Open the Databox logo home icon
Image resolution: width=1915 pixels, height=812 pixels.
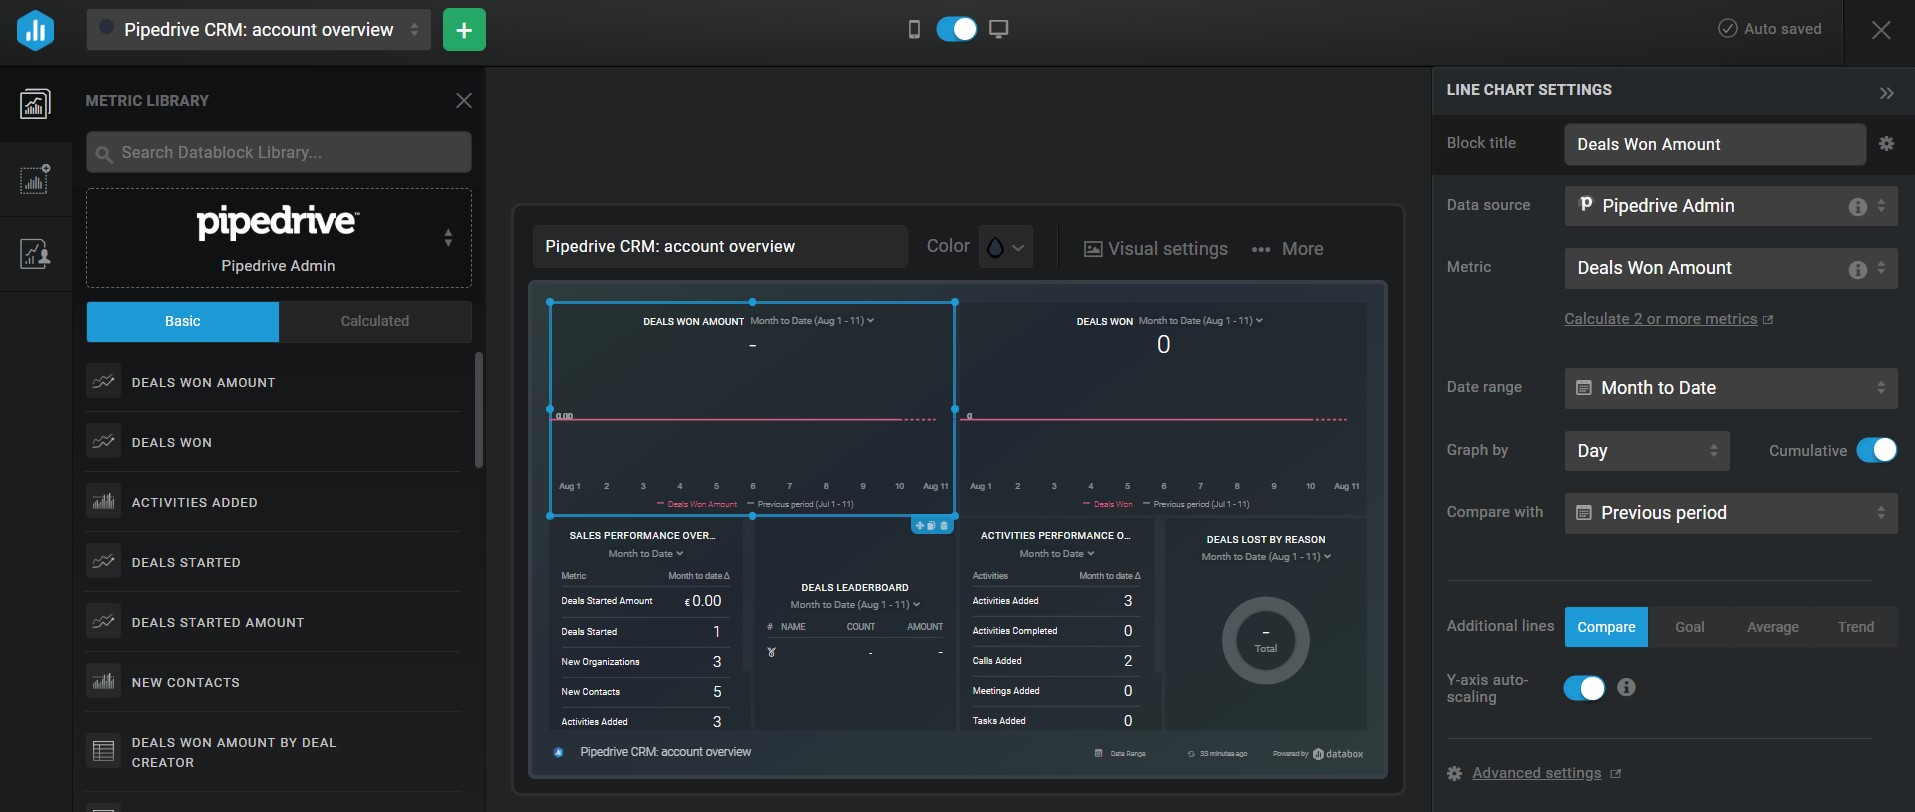point(35,30)
